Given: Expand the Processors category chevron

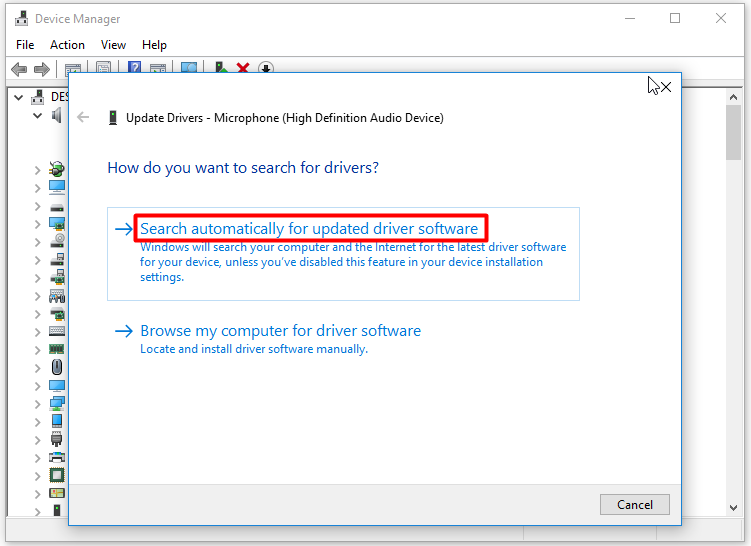Looking at the screenshot, I should (37, 476).
